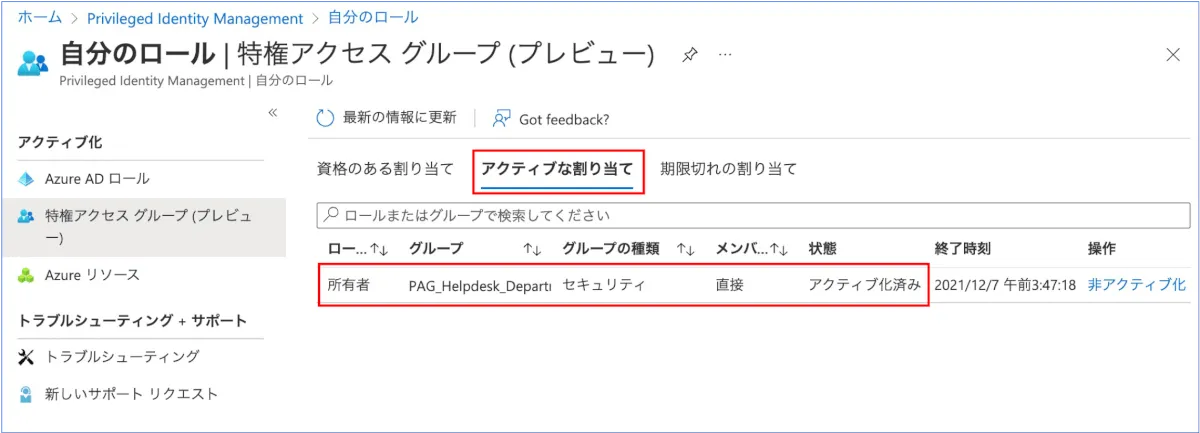Click the search magnifier icon

[331, 215]
